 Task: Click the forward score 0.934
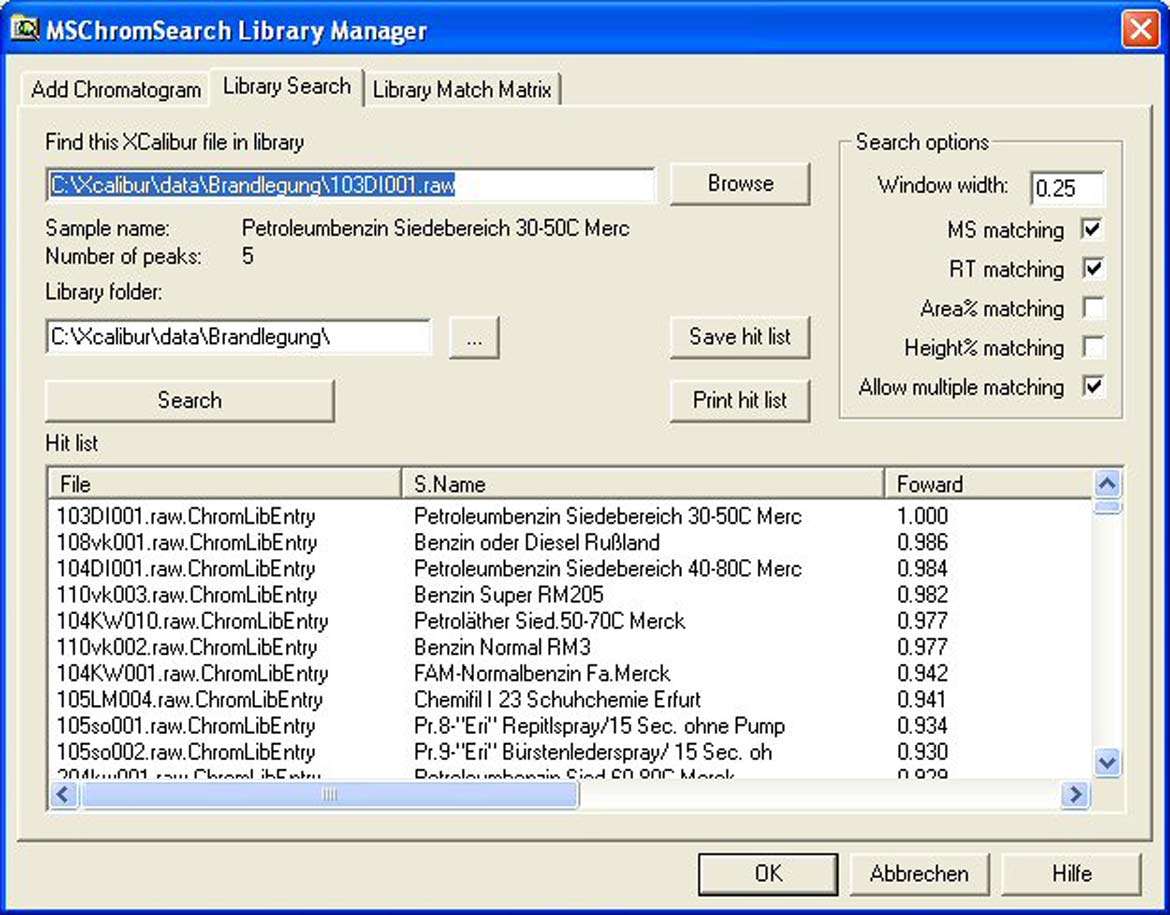click(x=922, y=725)
